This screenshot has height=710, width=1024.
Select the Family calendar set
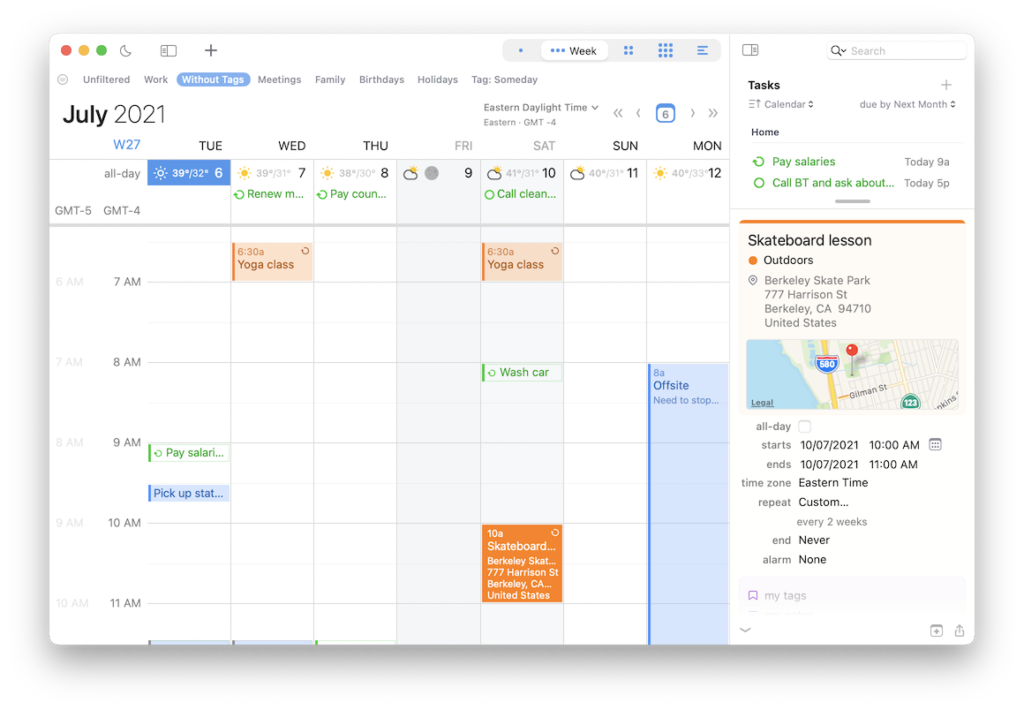(330, 80)
